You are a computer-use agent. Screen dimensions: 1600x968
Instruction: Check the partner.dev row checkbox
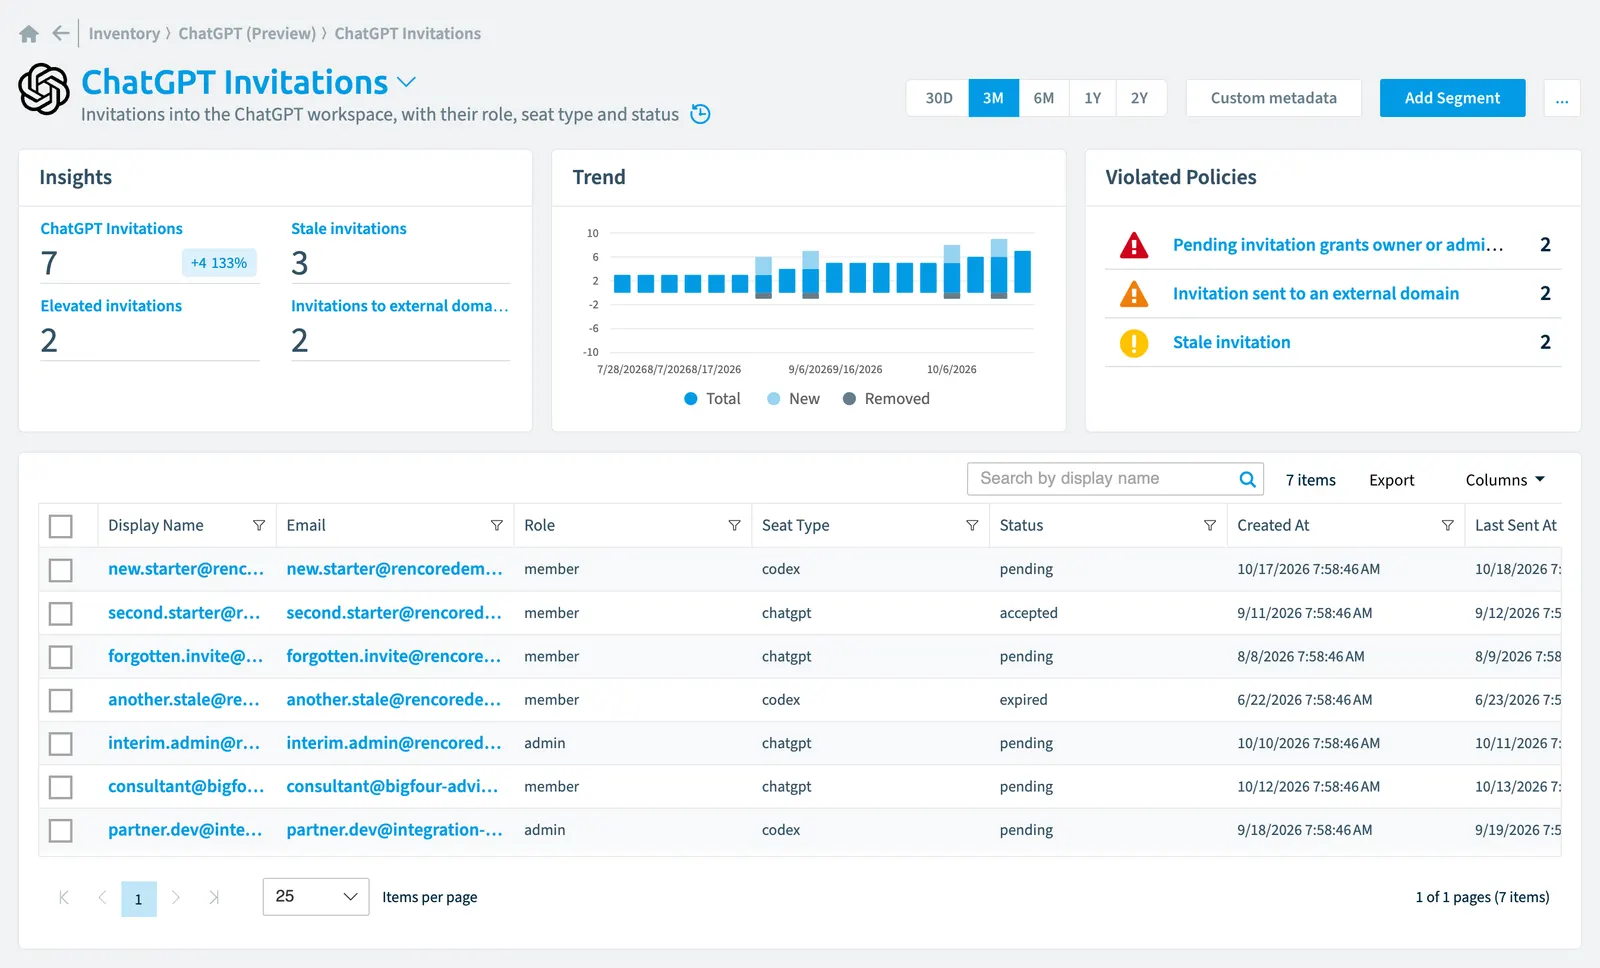click(x=61, y=830)
